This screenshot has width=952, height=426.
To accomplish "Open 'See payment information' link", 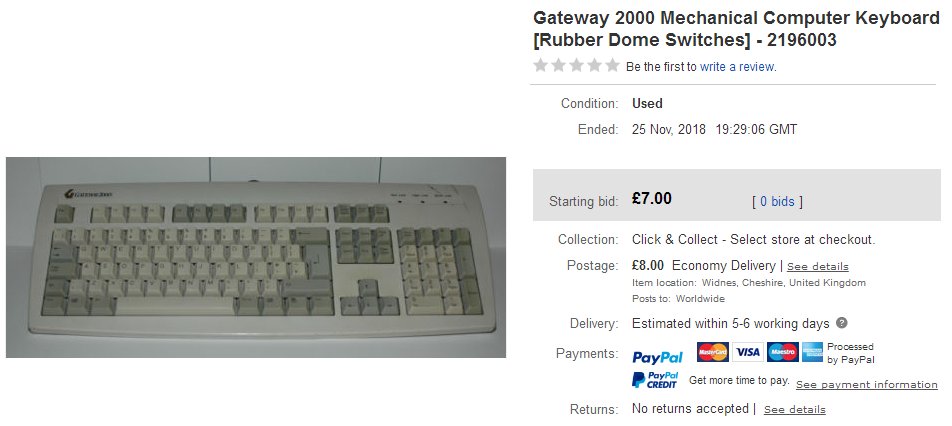I will (866, 385).
